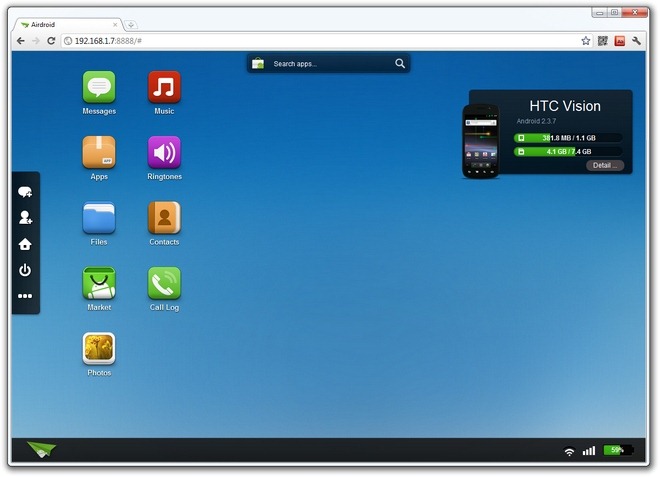
Task: Click the home sidebar icon
Action: pos(25,244)
